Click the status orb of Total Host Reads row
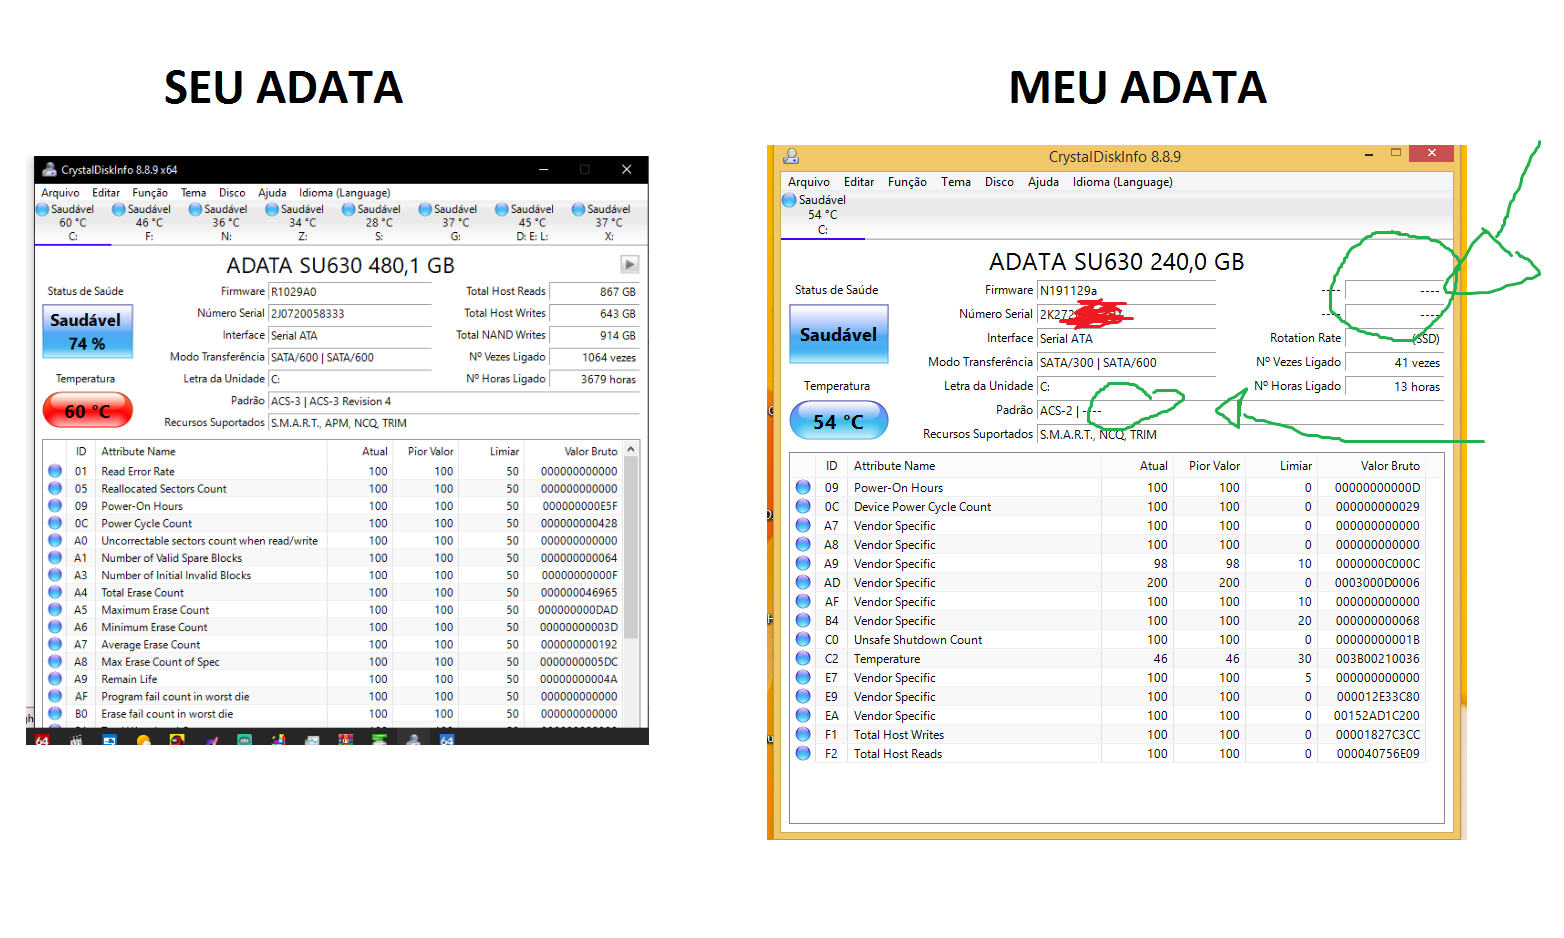The height and width of the screenshot is (938, 1564). point(803,753)
